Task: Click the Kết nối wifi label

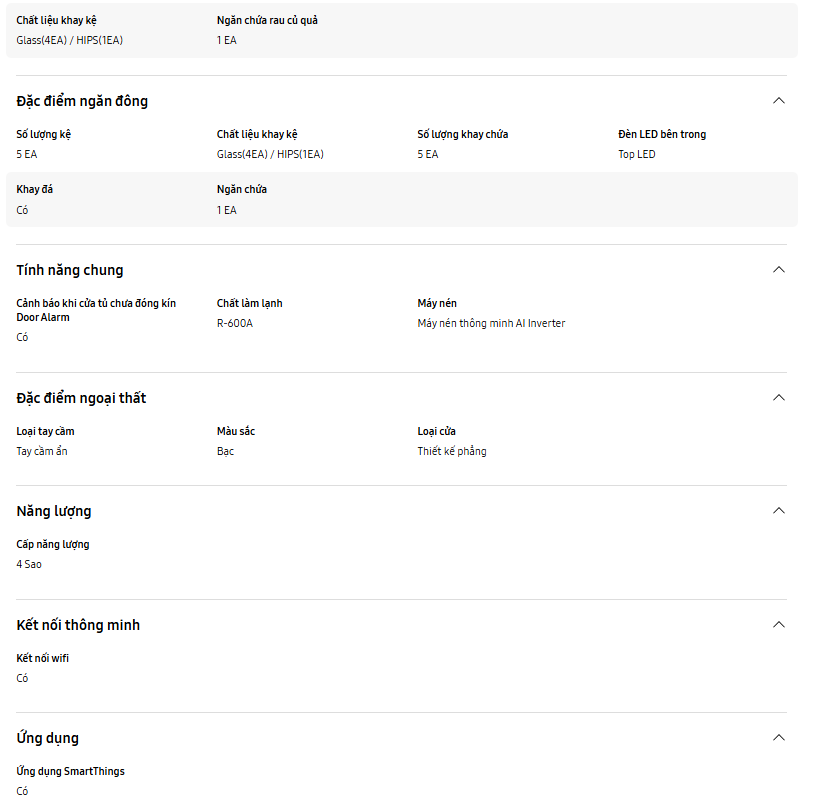Action: pos(42,658)
